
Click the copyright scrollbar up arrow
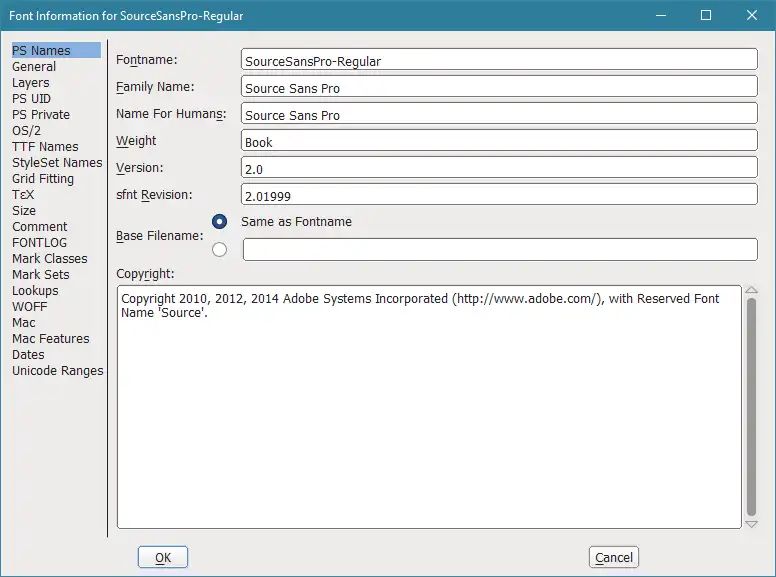click(x=751, y=290)
